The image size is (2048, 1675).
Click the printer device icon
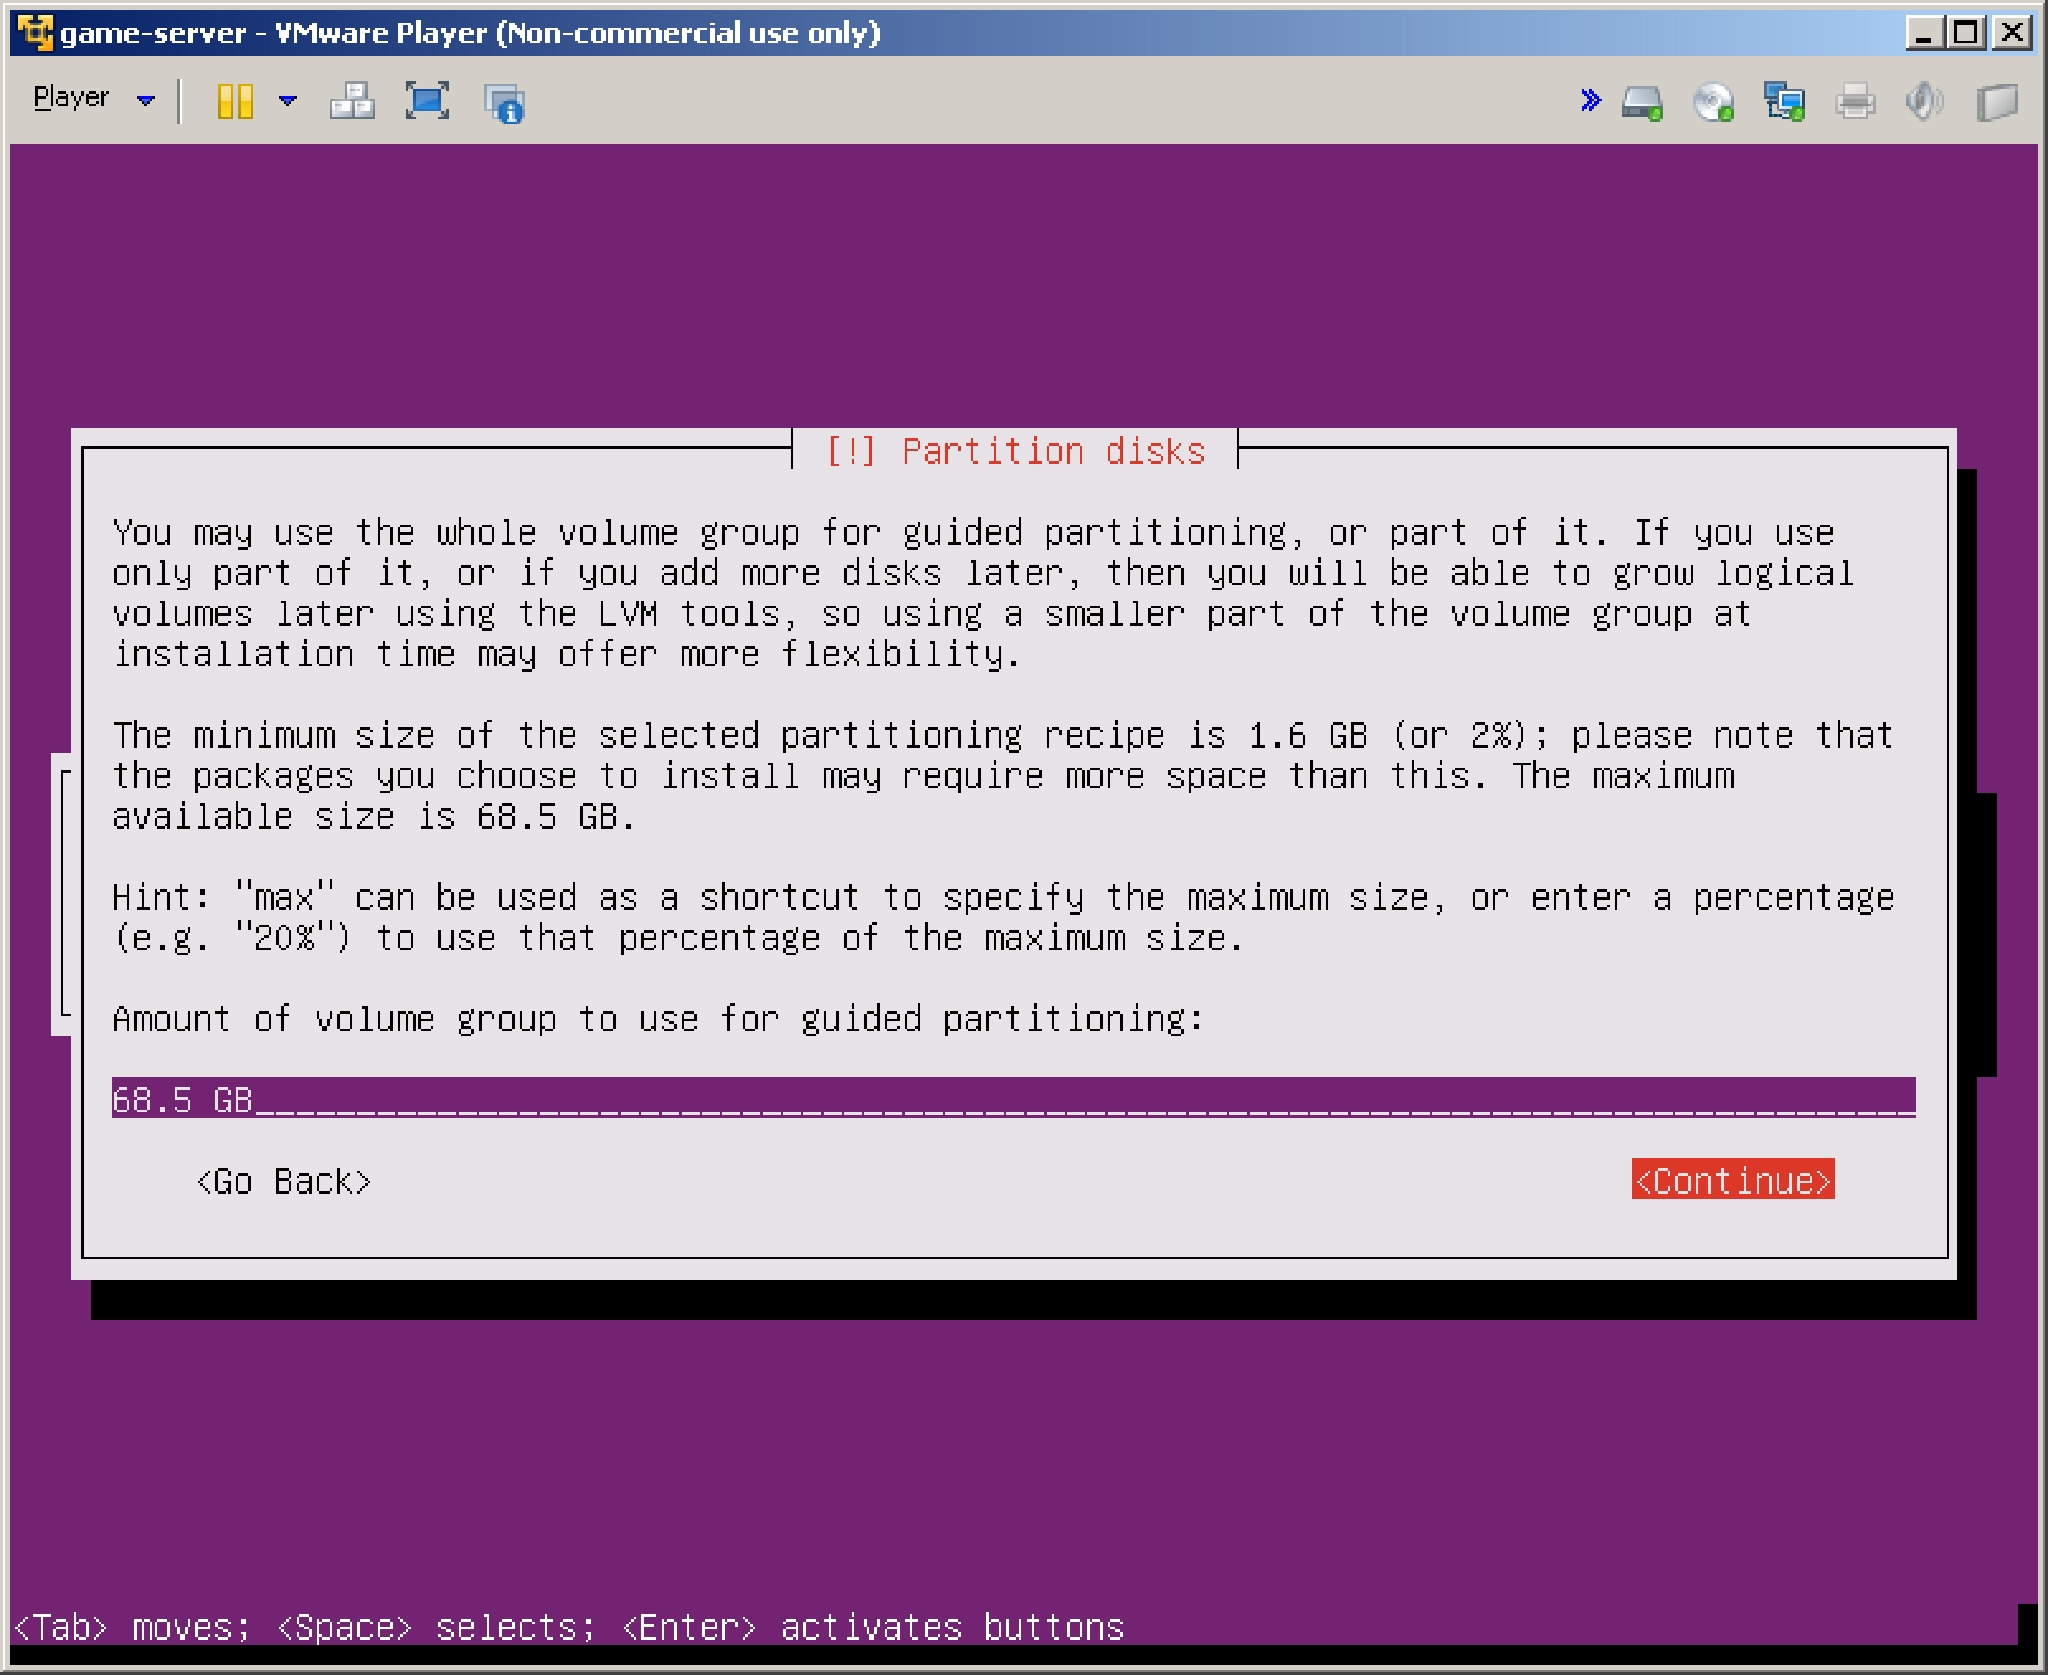click(x=1855, y=102)
